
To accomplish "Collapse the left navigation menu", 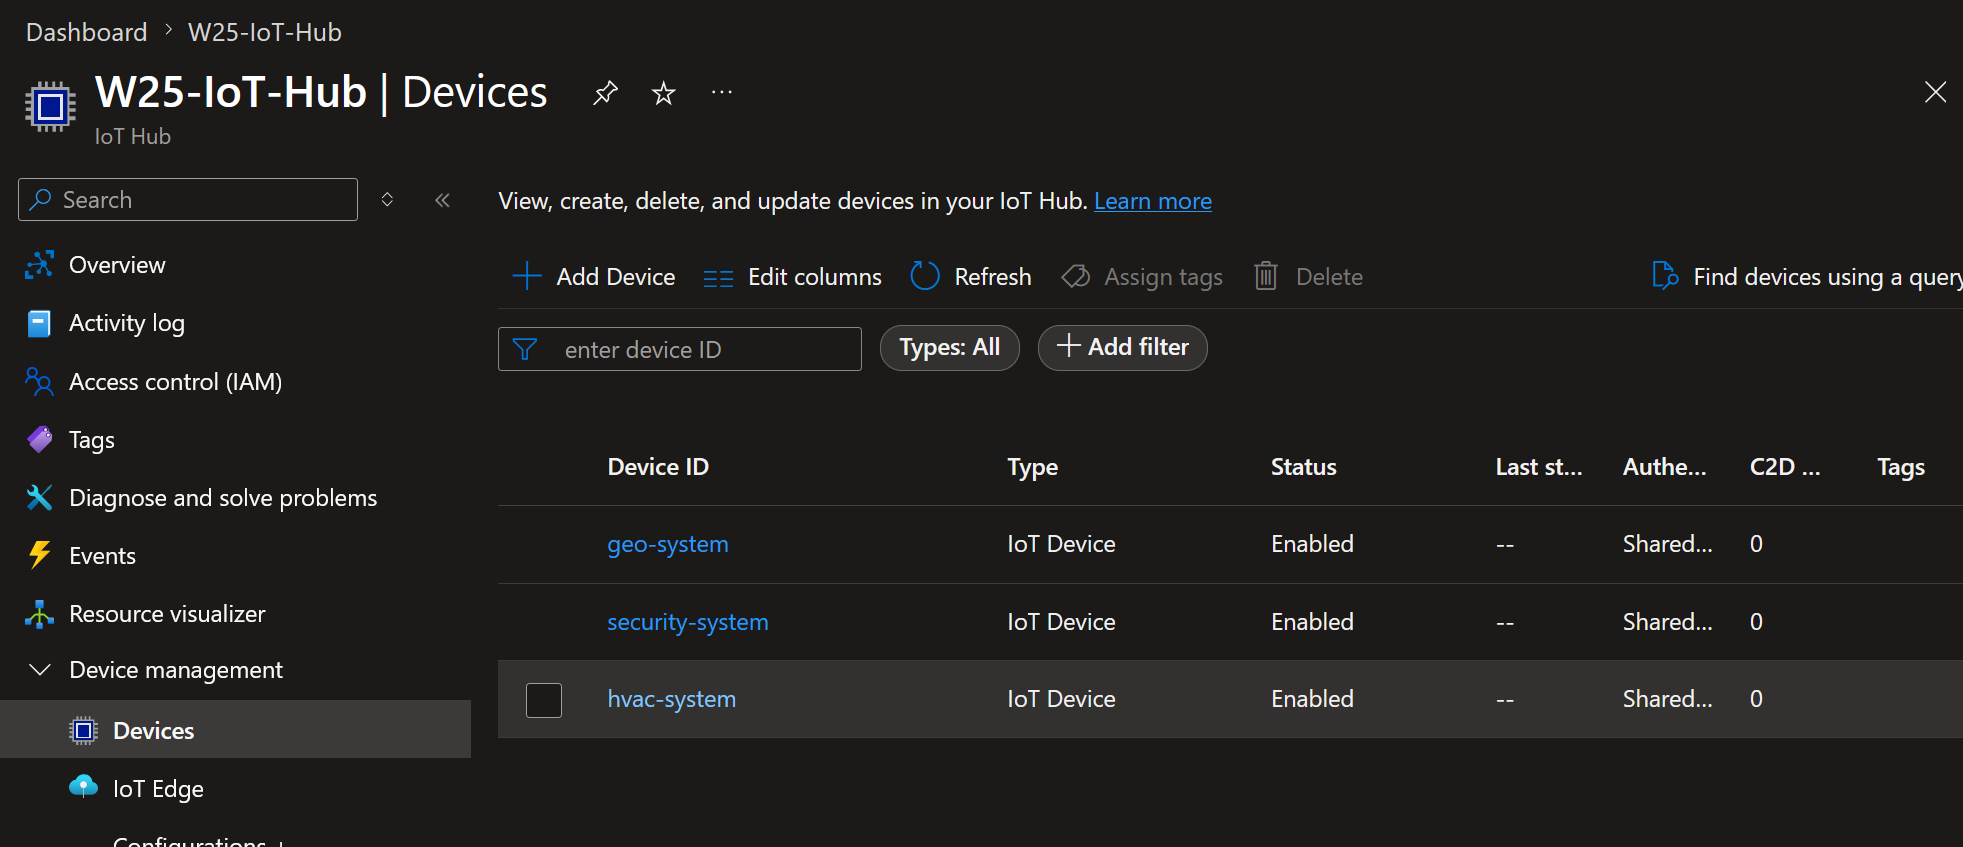I will click(442, 200).
